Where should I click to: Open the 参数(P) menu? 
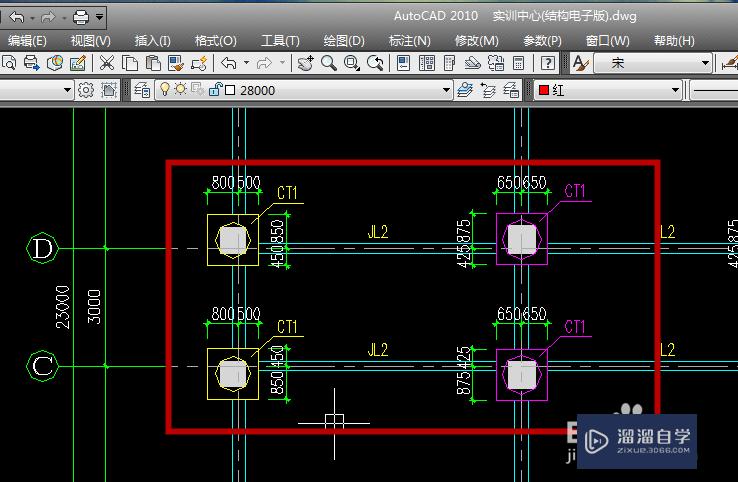point(542,41)
